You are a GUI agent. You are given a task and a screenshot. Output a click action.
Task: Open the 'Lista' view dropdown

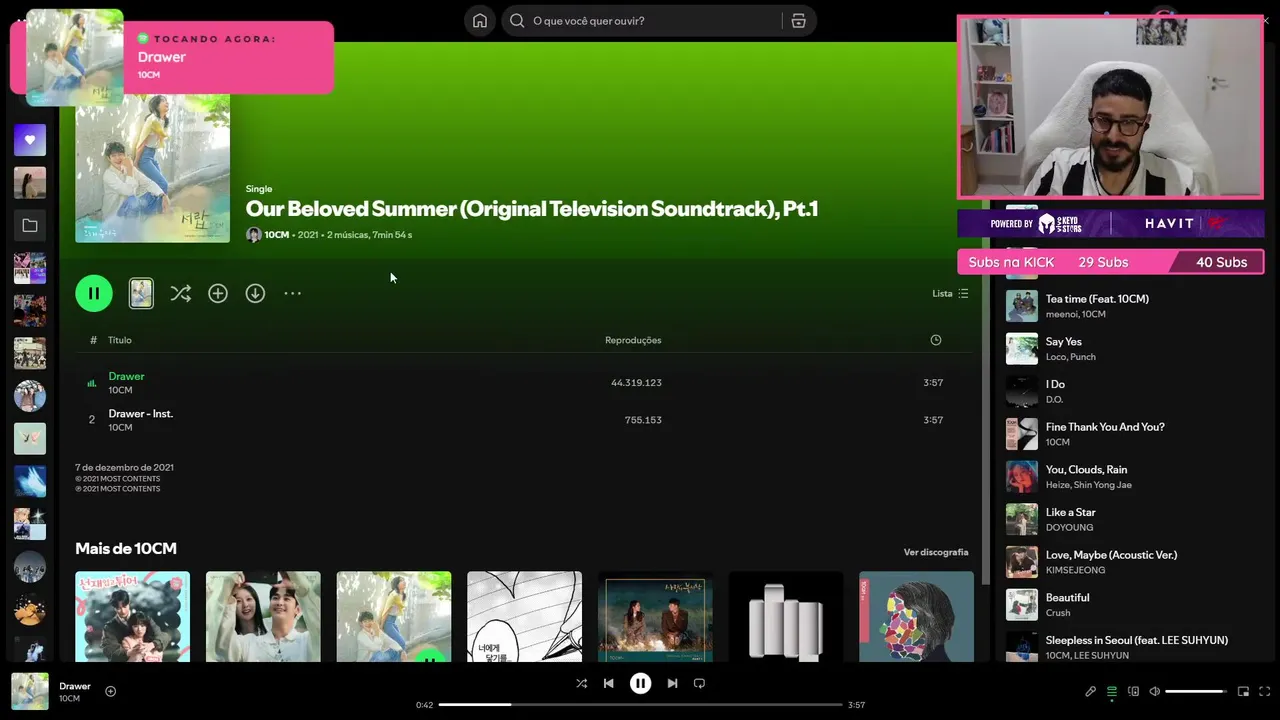(950, 293)
